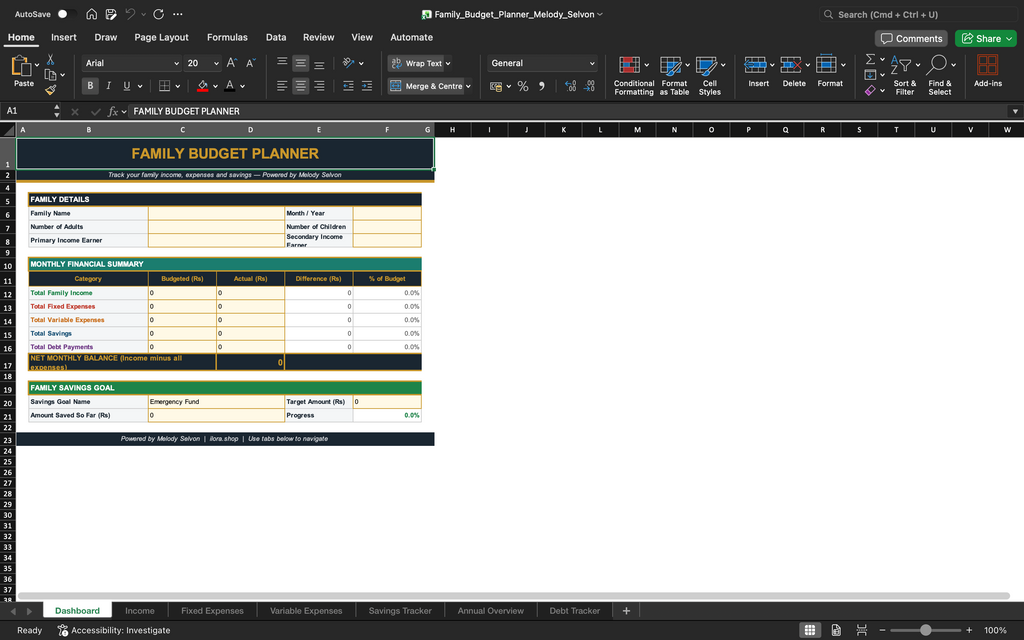Align text left

[282, 86]
